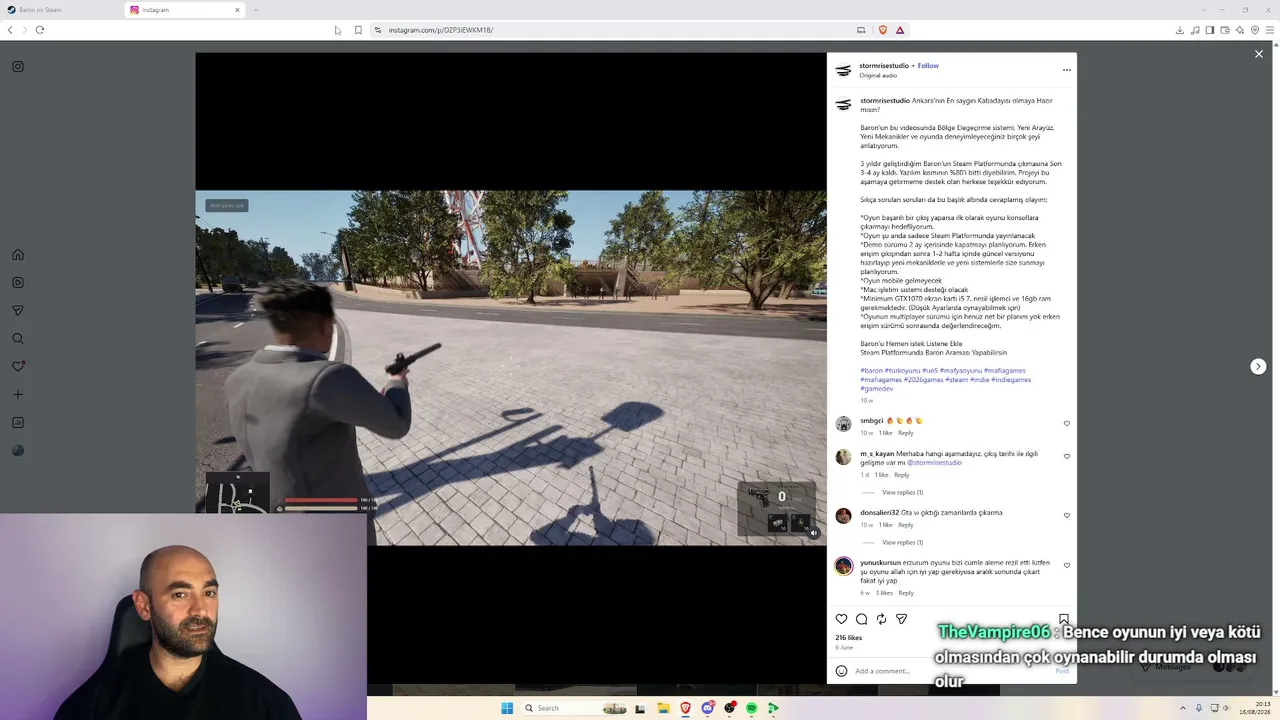1280x720 pixels.
Task: Open emoji picker in comment box
Action: 841,671
